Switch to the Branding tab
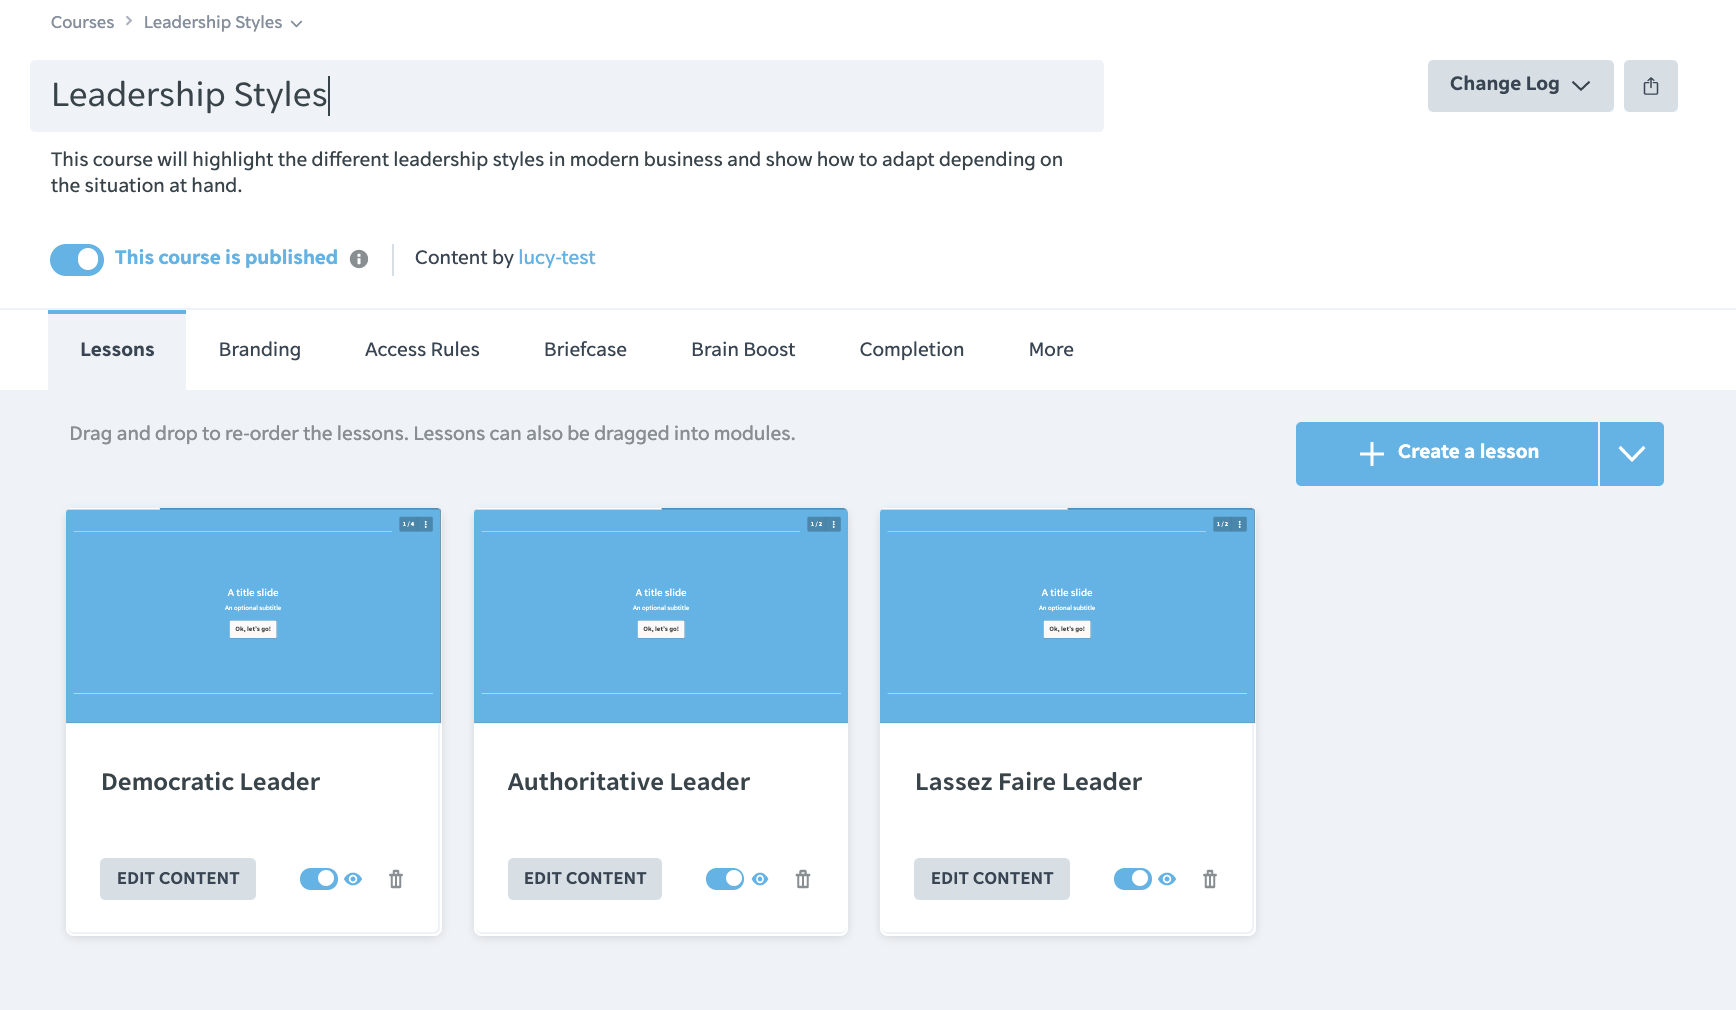The height and width of the screenshot is (1010, 1736). (260, 350)
